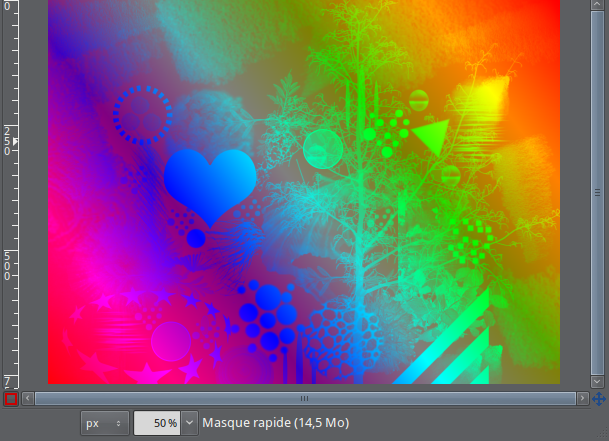Image resolution: width=609 pixels, height=441 pixels.
Task: Click the vertical scrollbar up arrow
Action: (598, 4)
